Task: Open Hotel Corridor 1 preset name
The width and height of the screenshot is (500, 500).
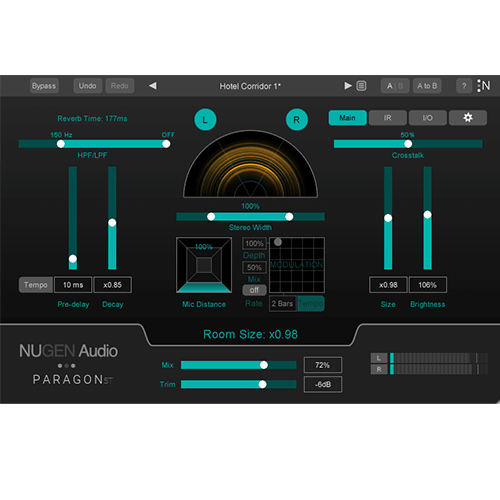Action: [x=250, y=86]
